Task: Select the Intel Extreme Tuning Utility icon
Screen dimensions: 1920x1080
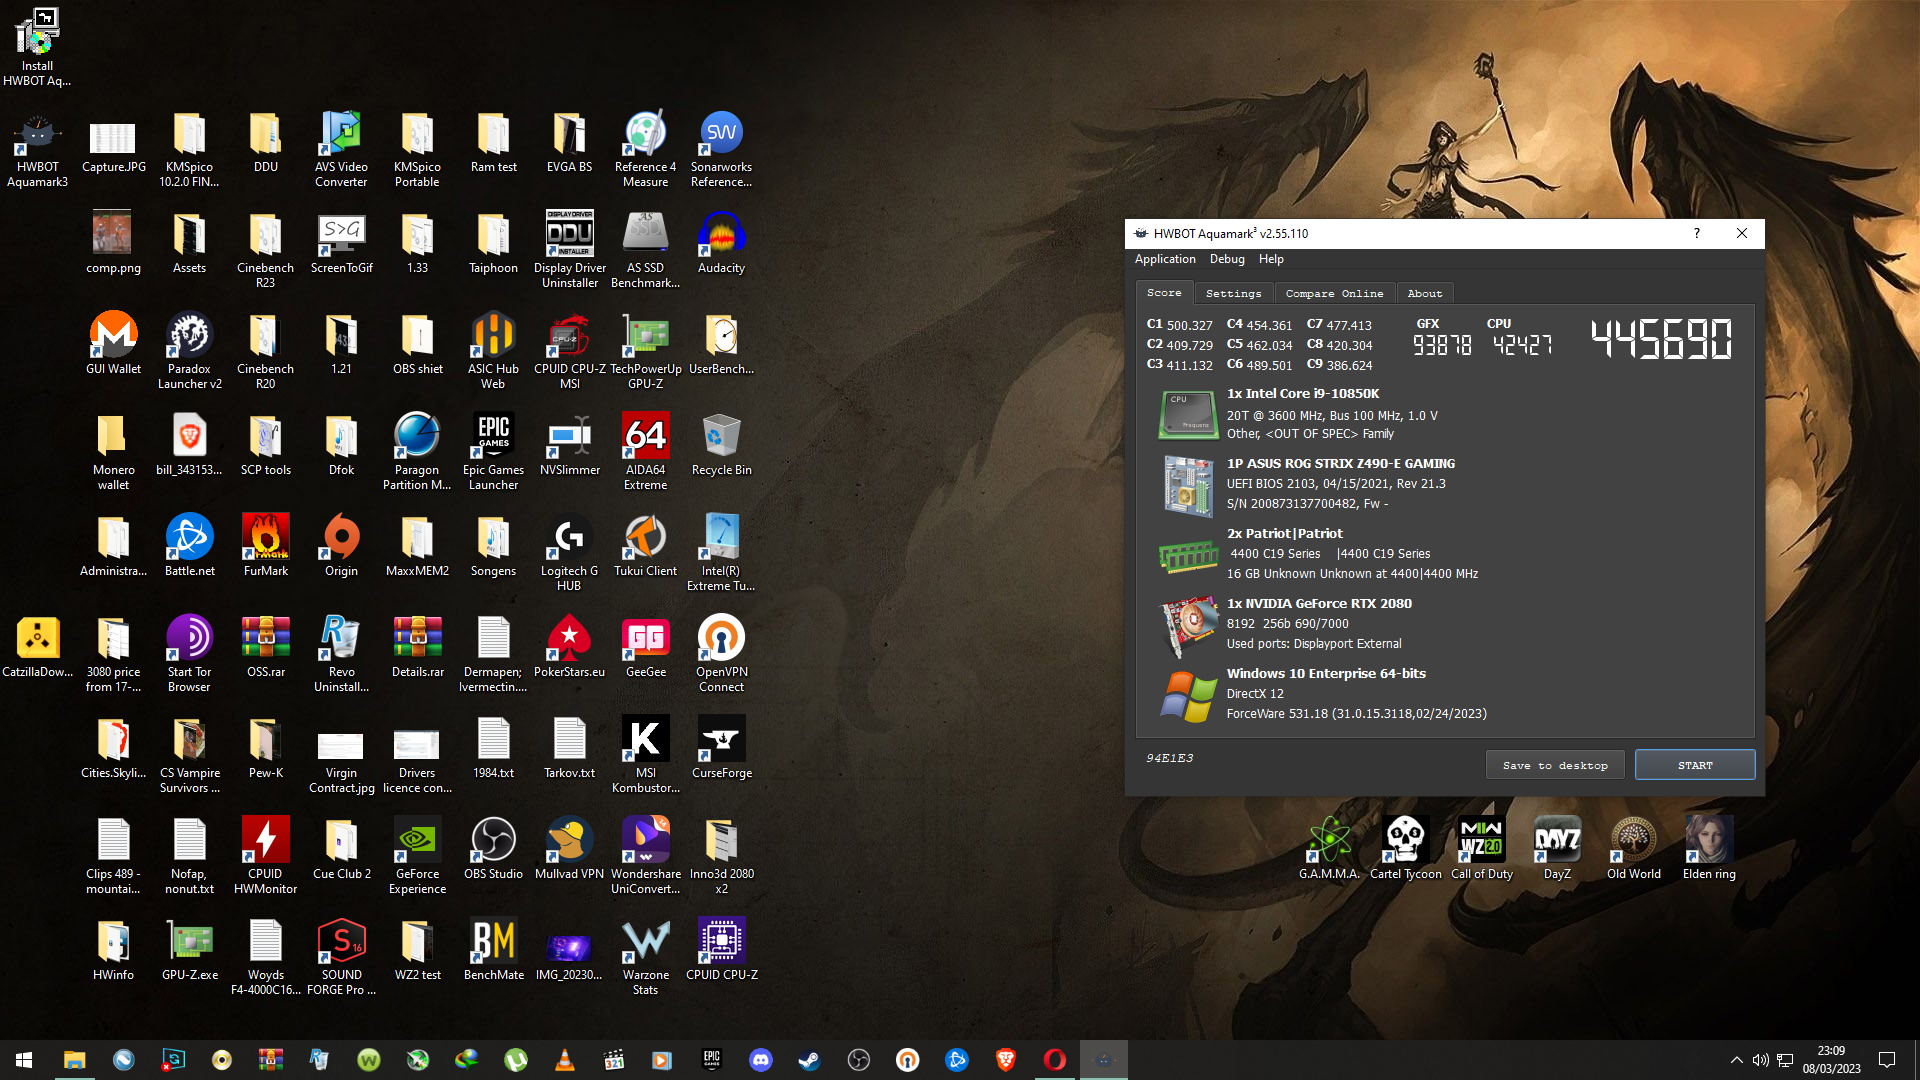Action: pyautogui.click(x=721, y=553)
